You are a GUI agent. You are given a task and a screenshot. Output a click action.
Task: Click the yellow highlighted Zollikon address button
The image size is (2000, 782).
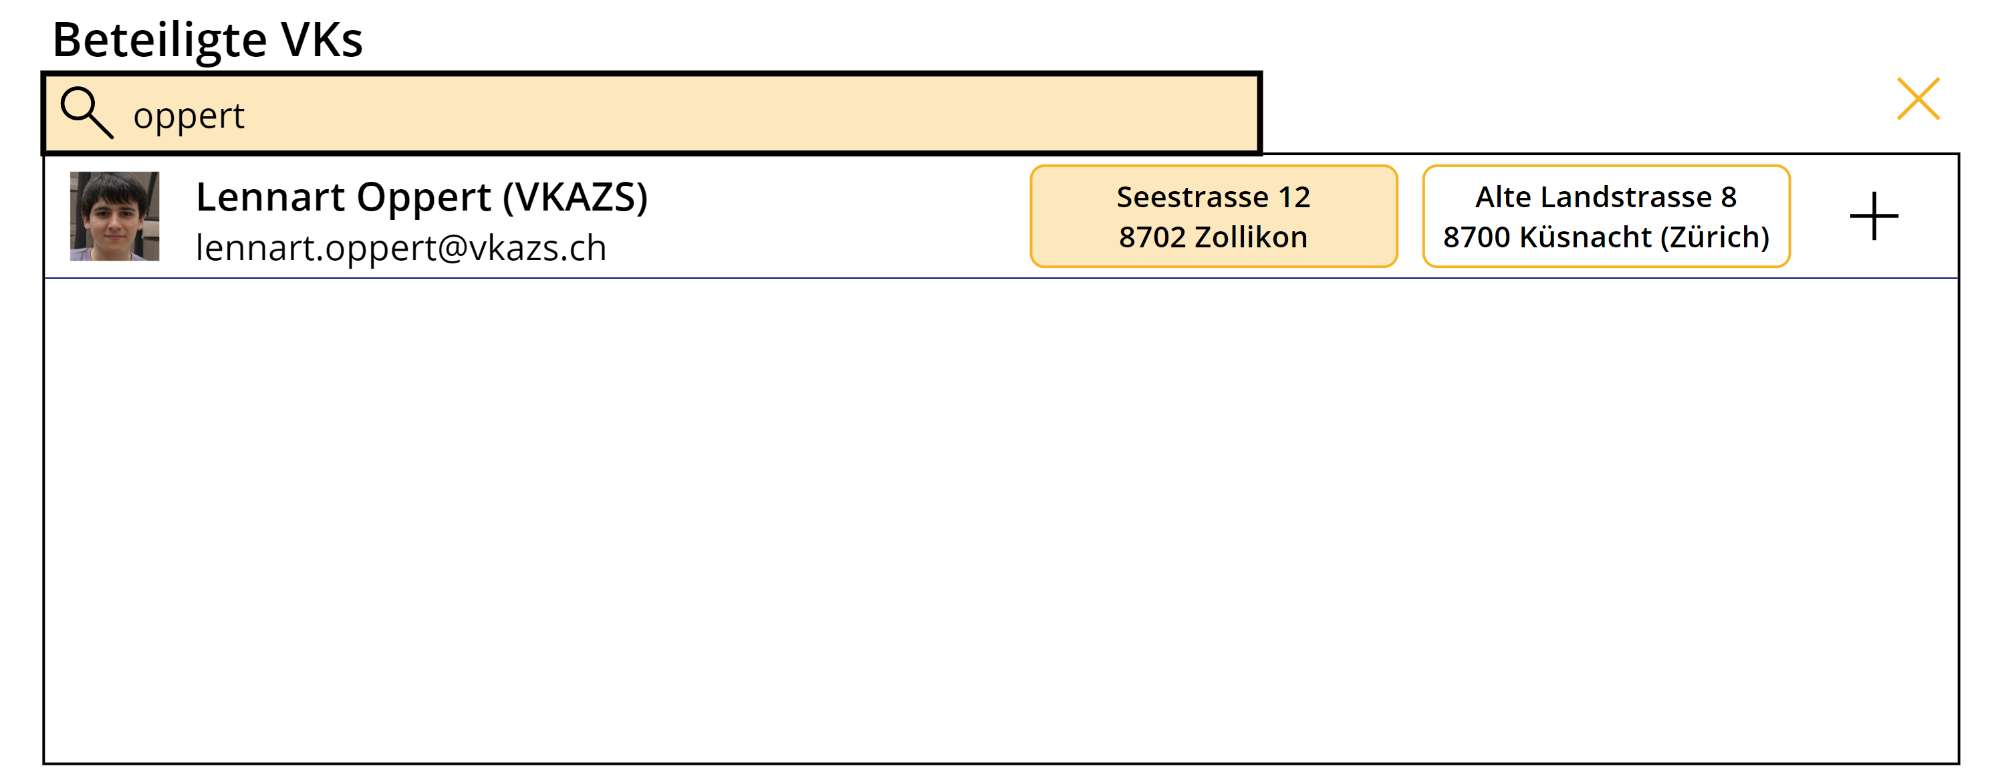(1213, 216)
